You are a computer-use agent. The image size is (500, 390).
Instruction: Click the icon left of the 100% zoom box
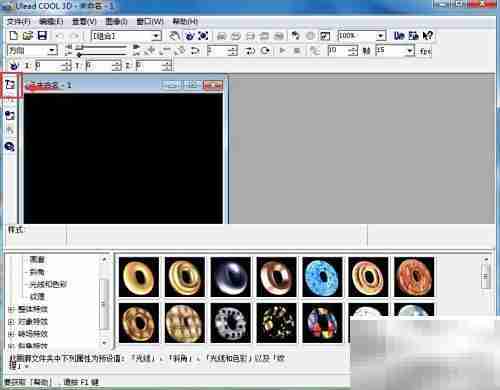click(x=325, y=36)
